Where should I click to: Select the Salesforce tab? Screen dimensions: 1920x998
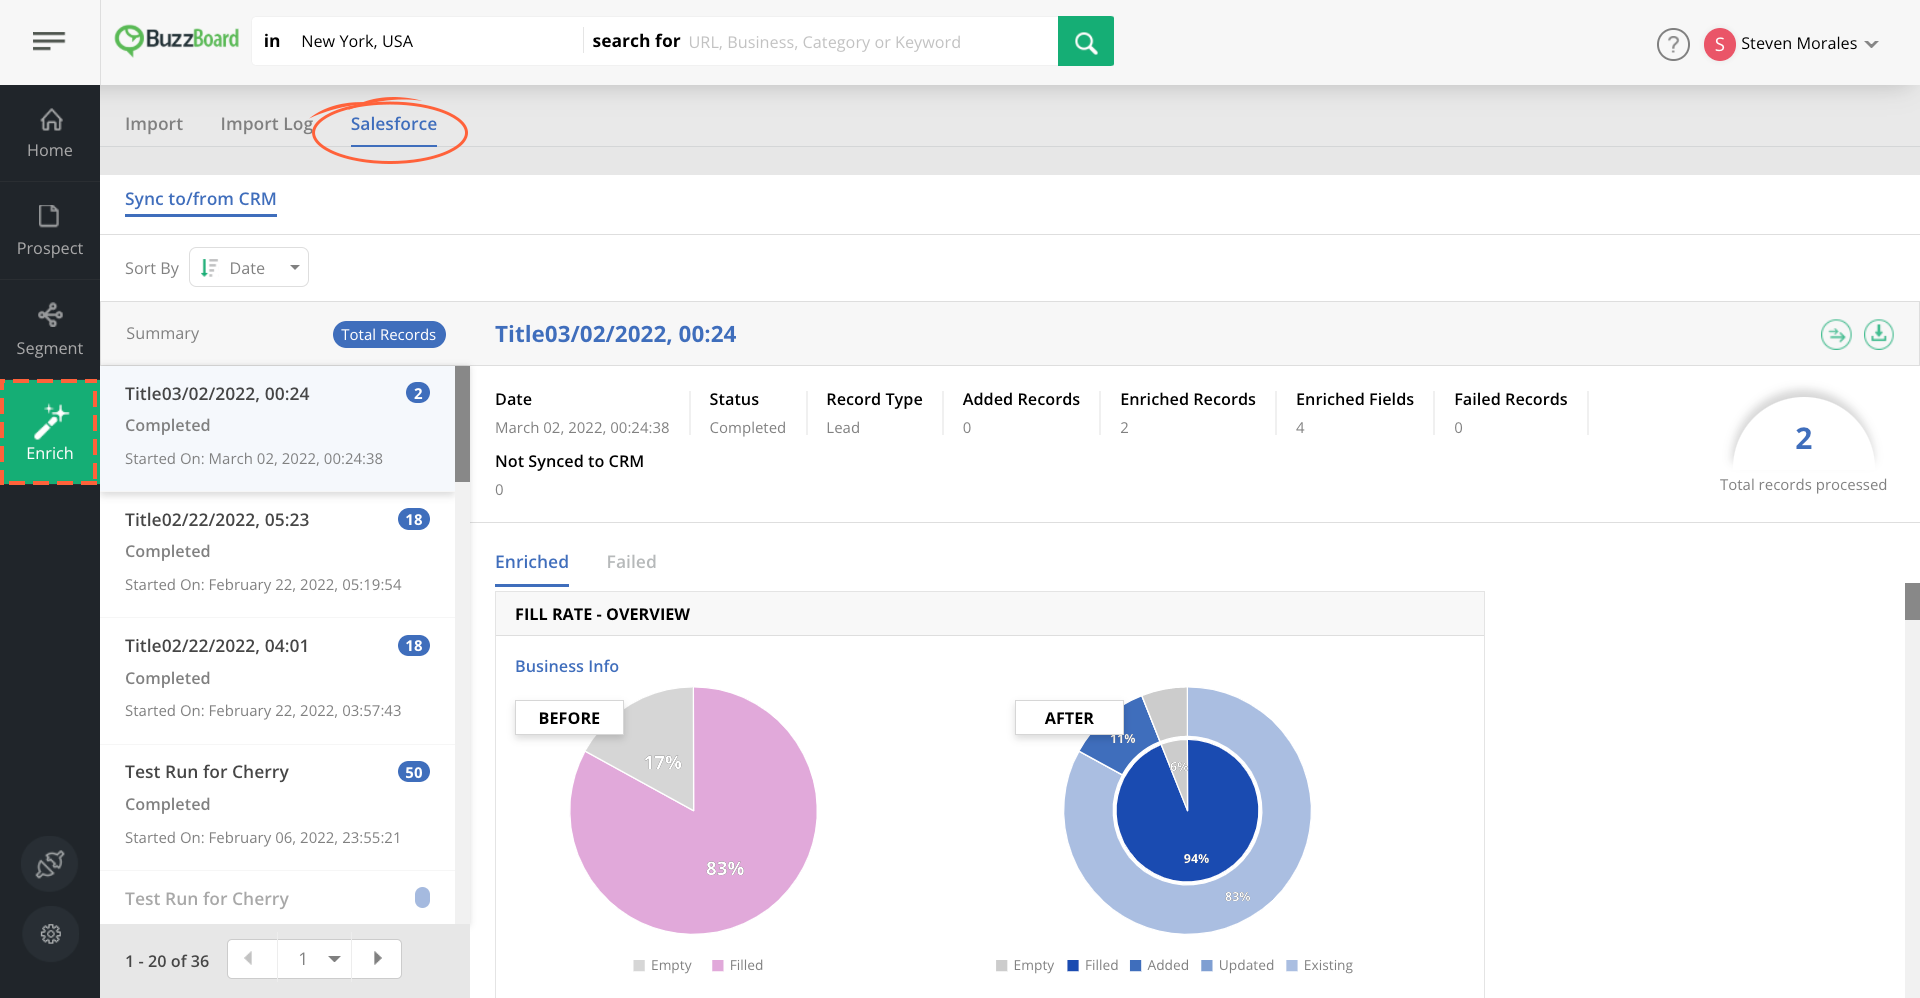point(394,124)
